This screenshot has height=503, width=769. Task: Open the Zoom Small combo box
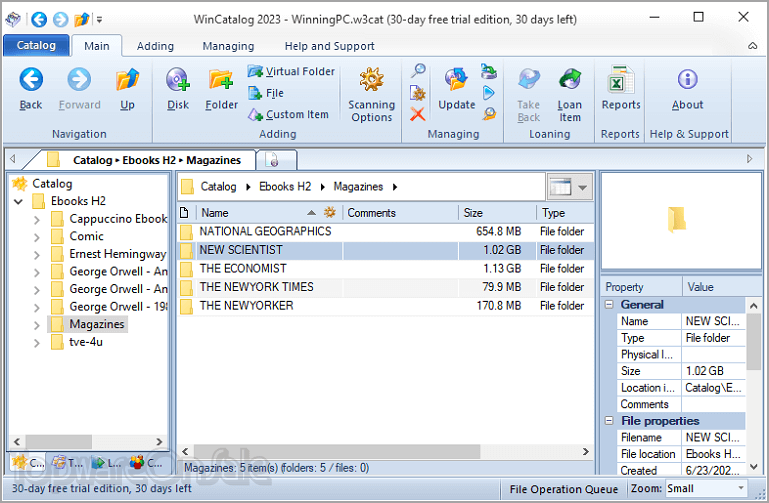pos(706,488)
